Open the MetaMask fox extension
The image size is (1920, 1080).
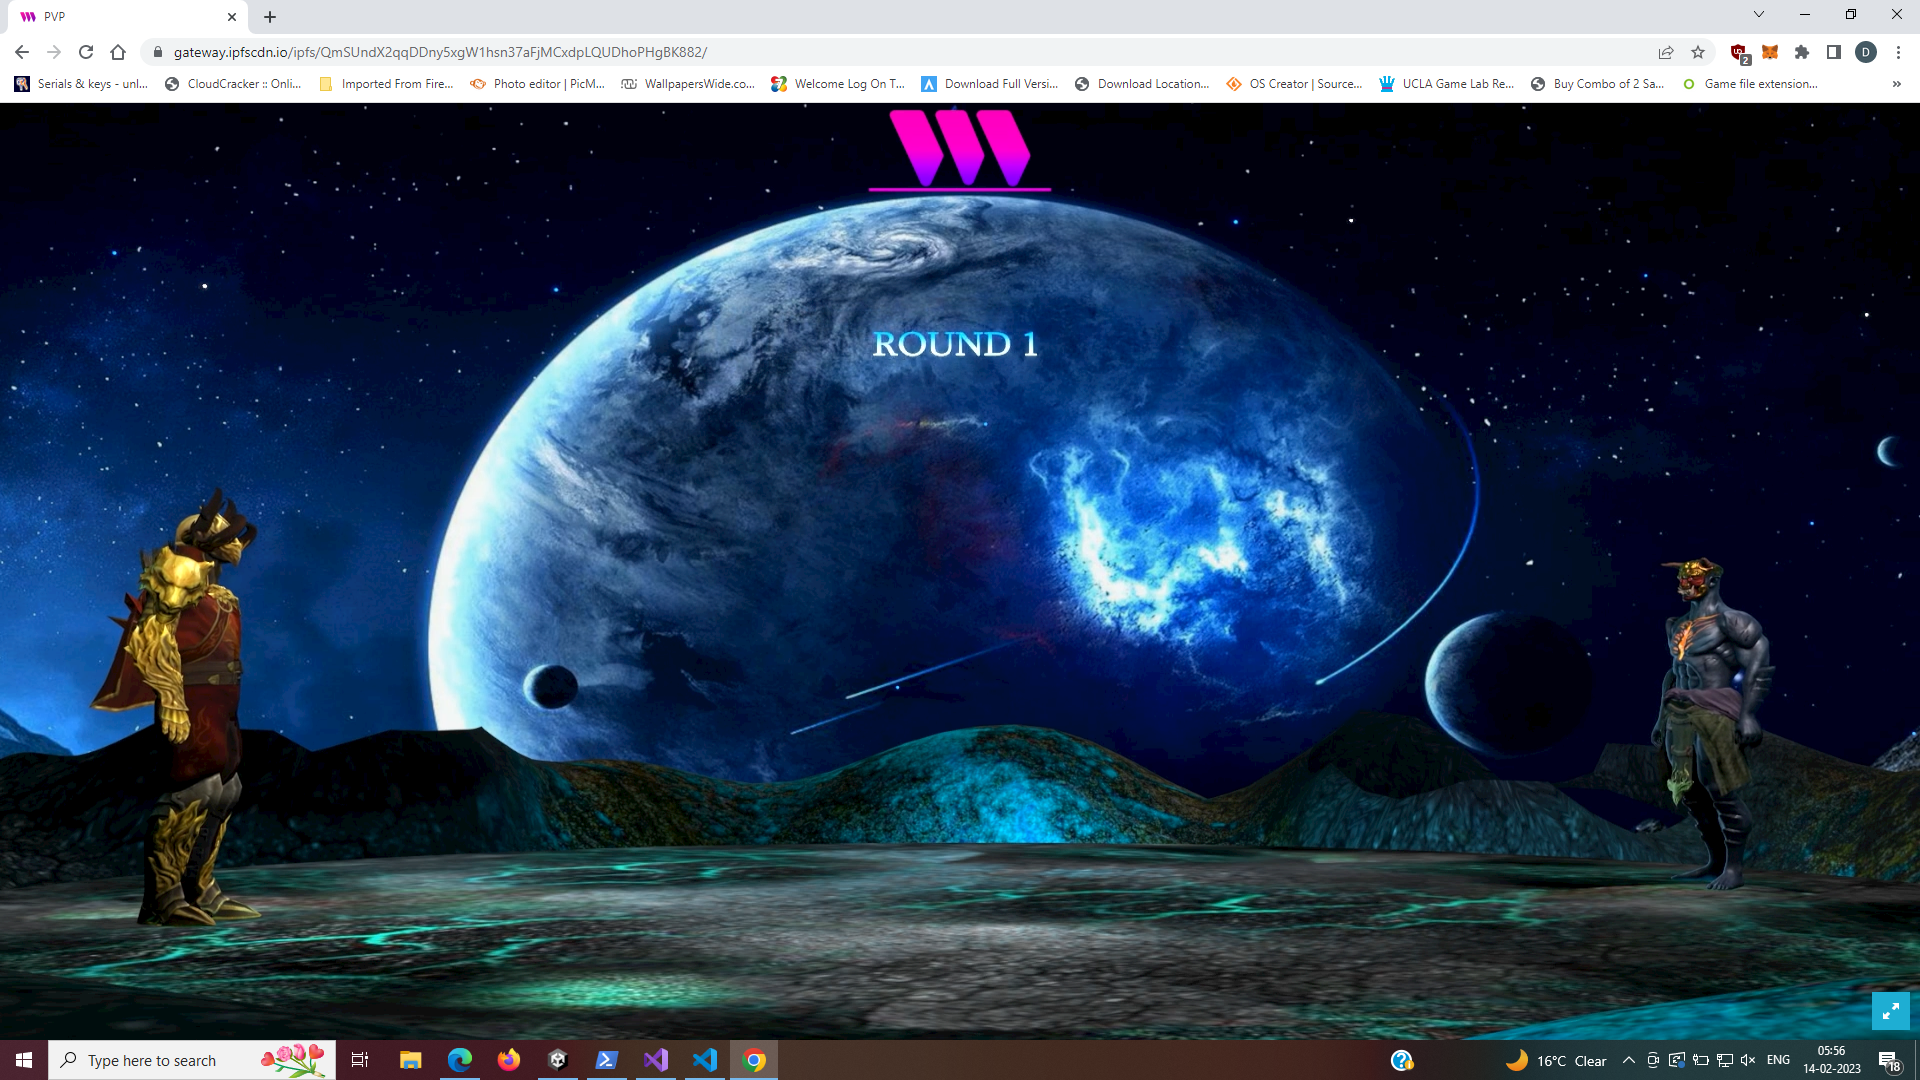click(x=1770, y=52)
